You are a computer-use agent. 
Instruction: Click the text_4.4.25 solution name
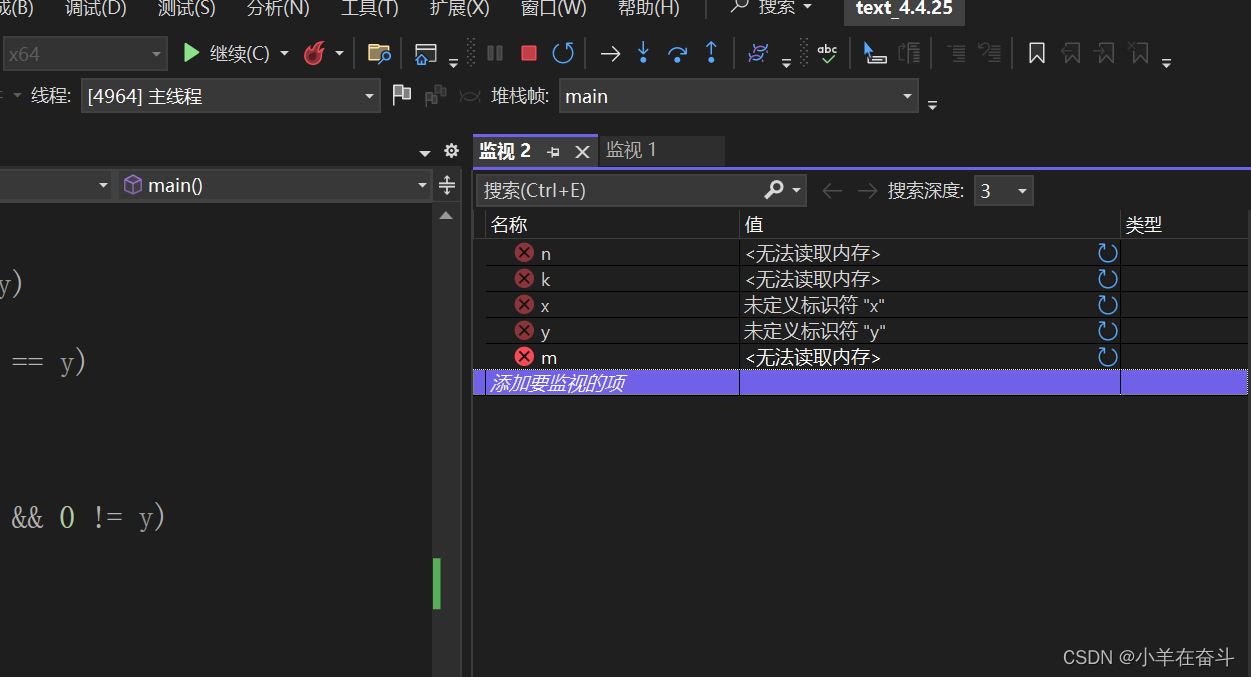904,9
